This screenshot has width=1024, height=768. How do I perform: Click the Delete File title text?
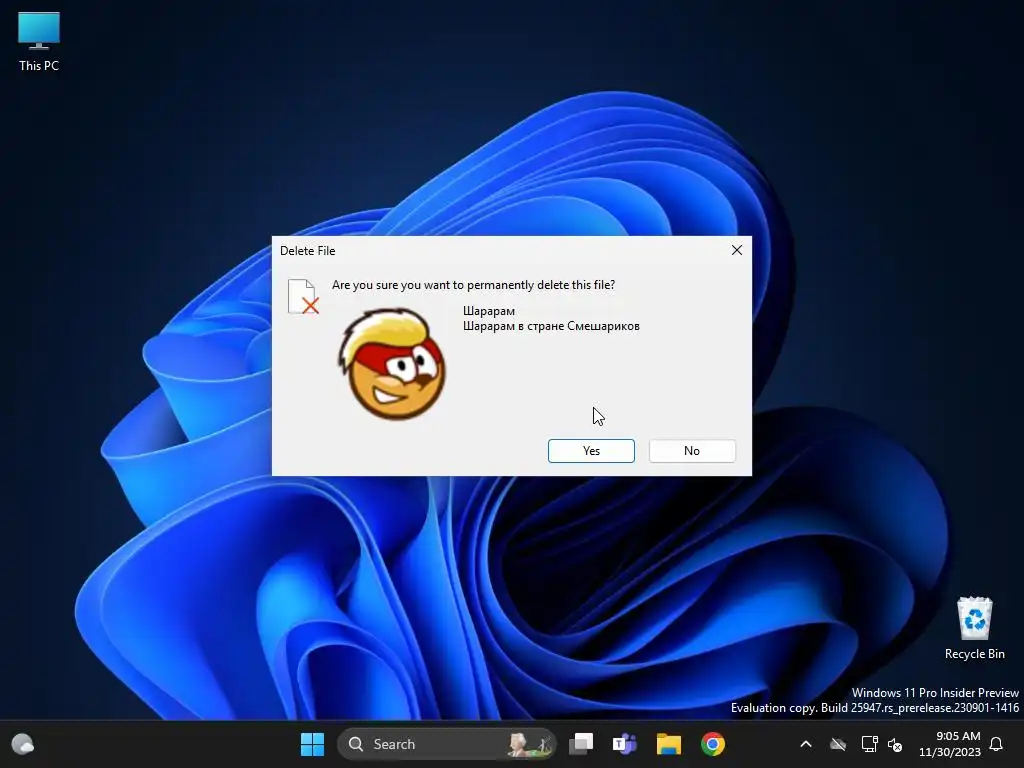click(x=308, y=251)
